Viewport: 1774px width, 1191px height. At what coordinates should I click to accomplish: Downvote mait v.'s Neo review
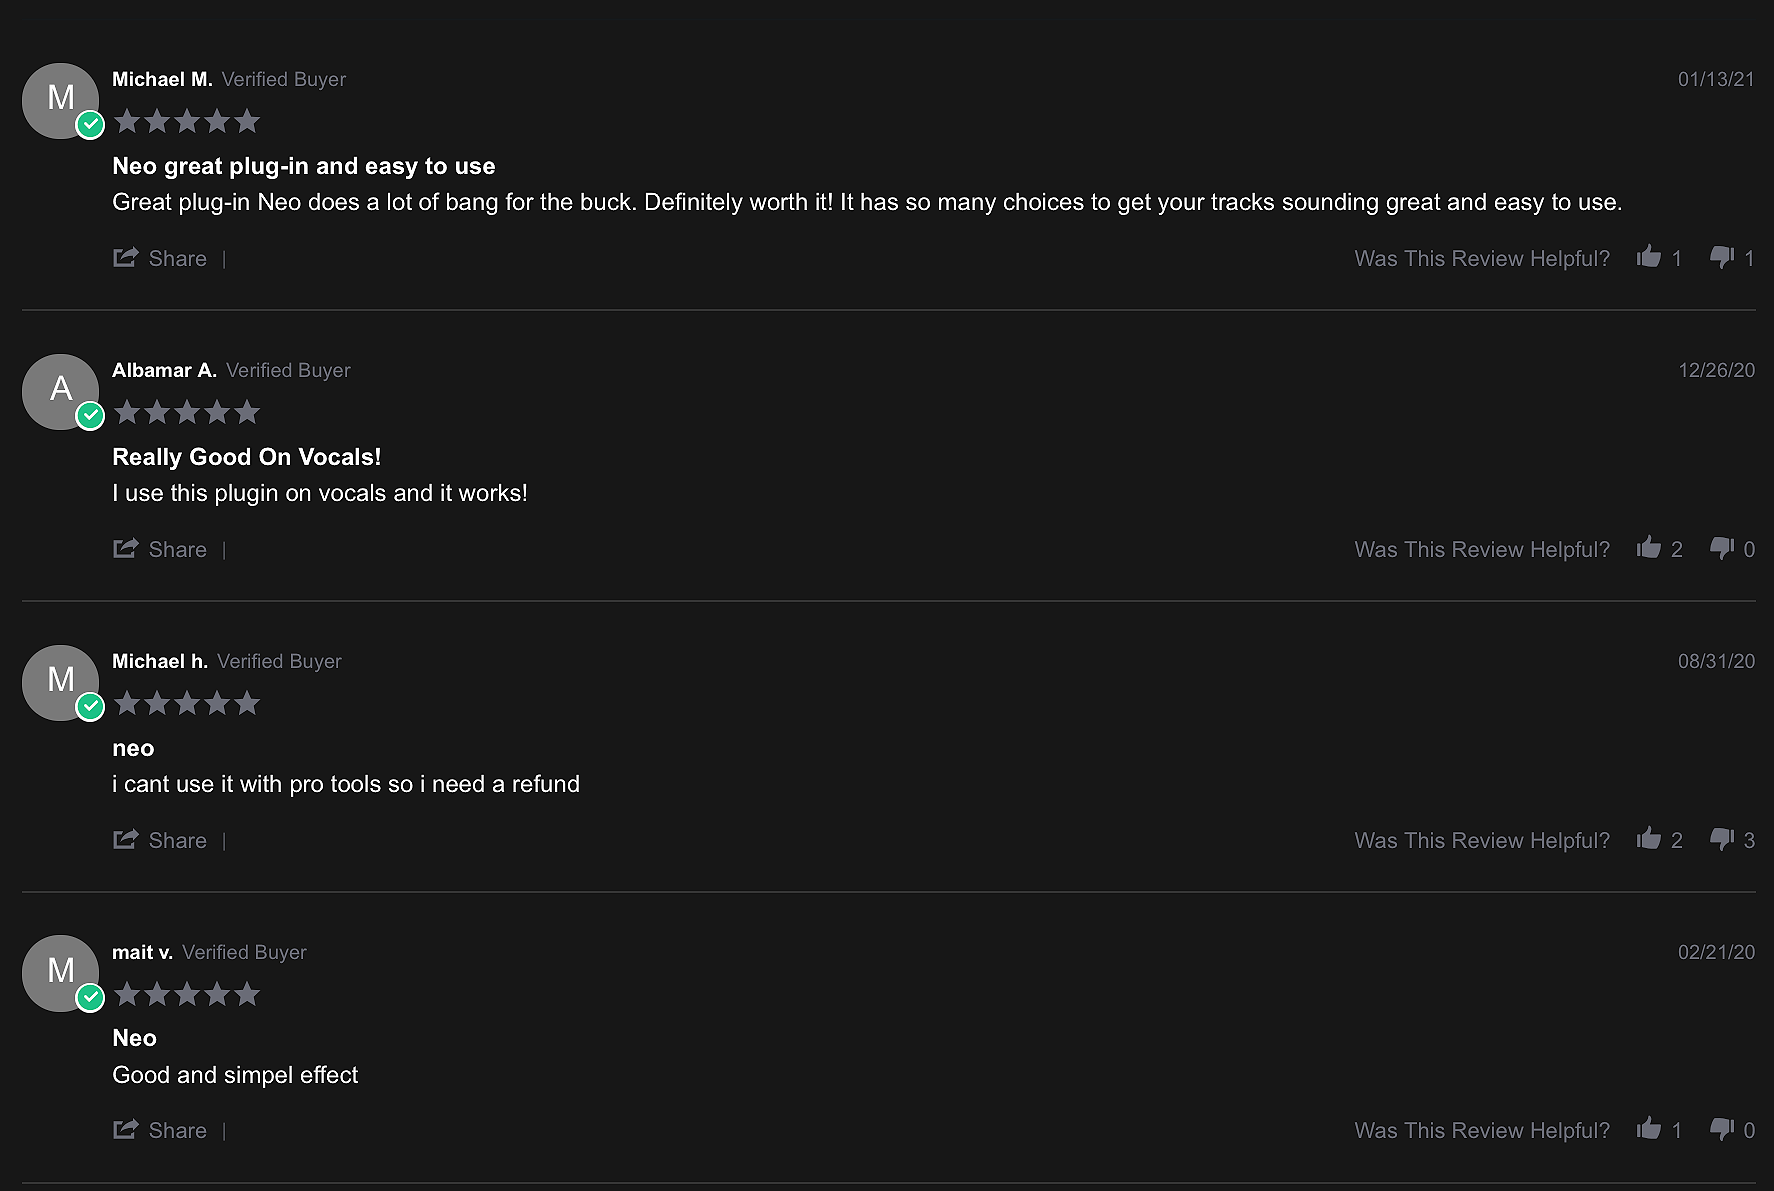click(1722, 1129)
